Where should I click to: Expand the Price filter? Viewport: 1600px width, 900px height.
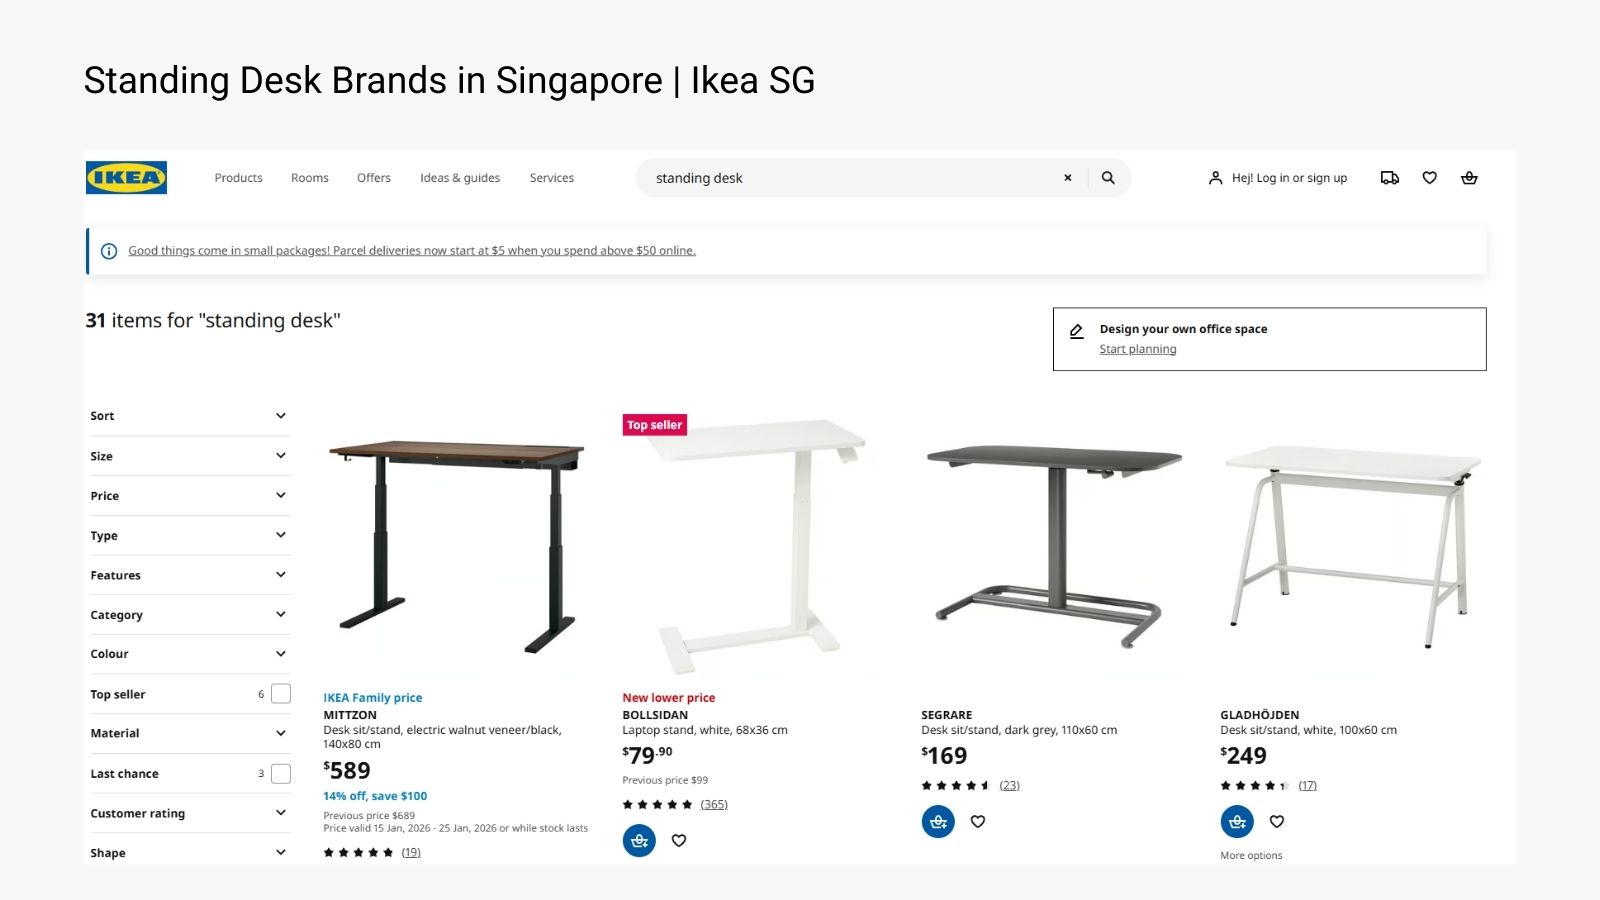189,495
